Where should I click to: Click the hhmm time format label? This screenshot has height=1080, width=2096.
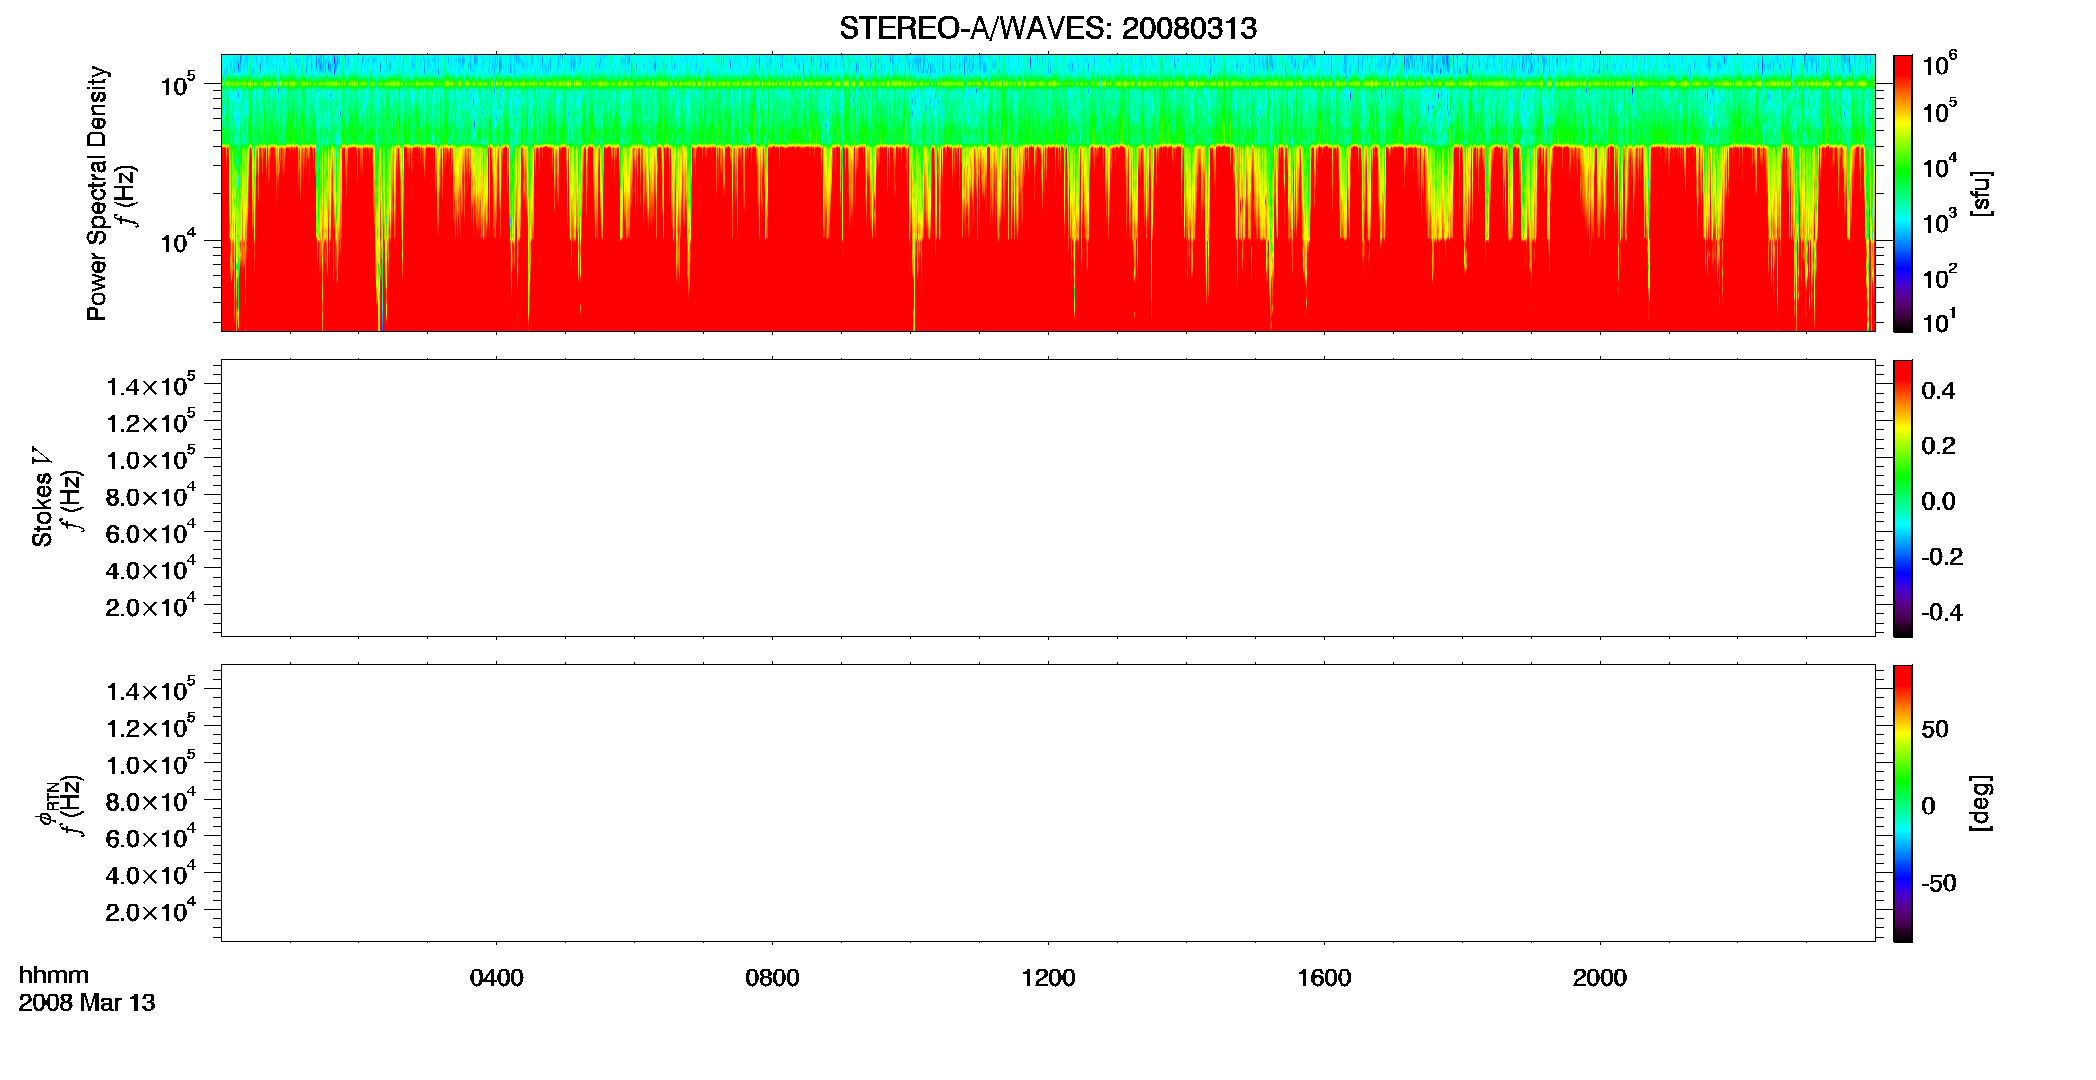tap(54, 975)
